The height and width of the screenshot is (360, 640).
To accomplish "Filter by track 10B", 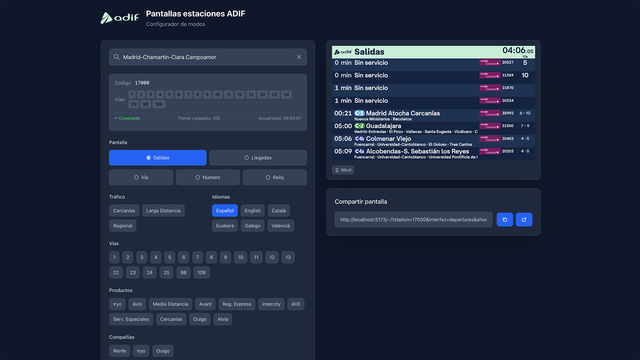I will point(202,273).
